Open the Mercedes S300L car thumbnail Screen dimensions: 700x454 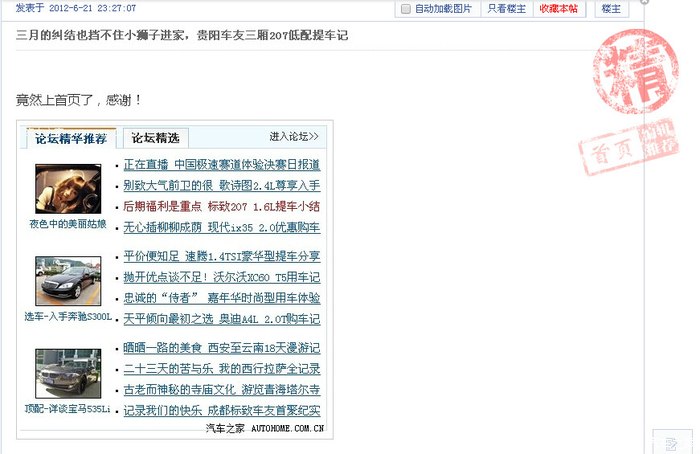pyautogui.click(x=68, y=281)
